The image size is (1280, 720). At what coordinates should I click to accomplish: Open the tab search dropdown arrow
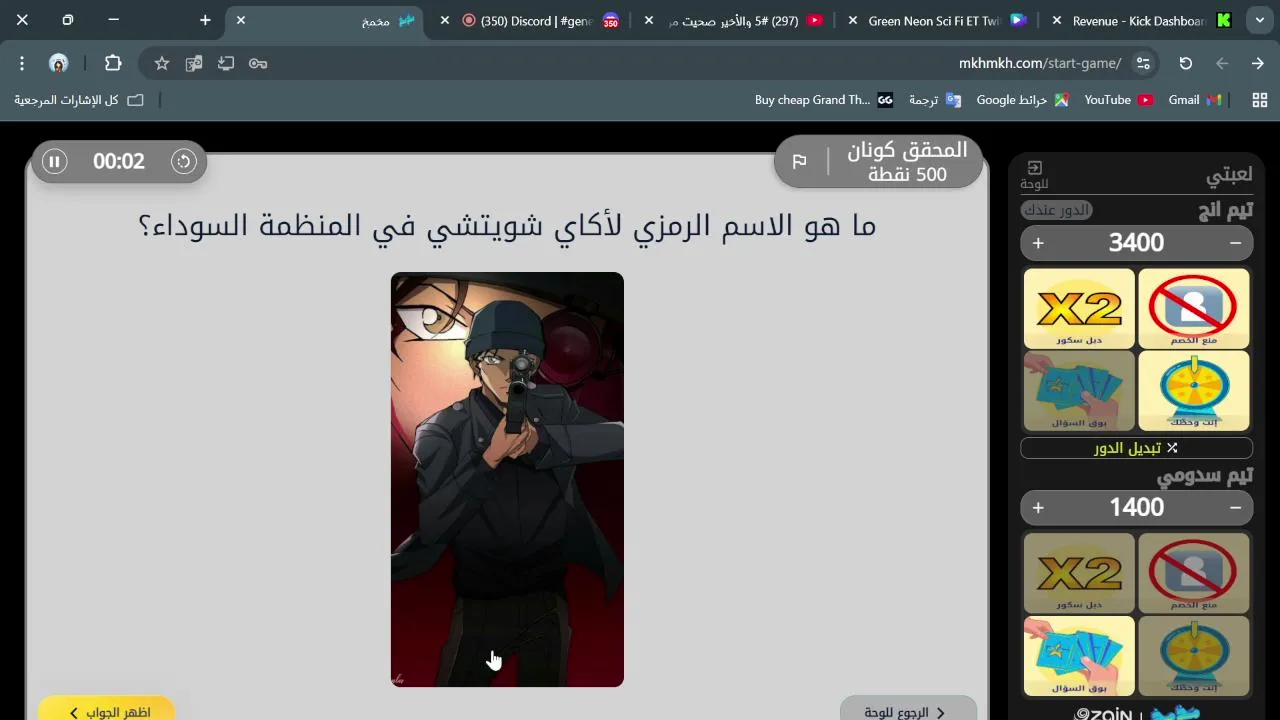(1259, 20)
